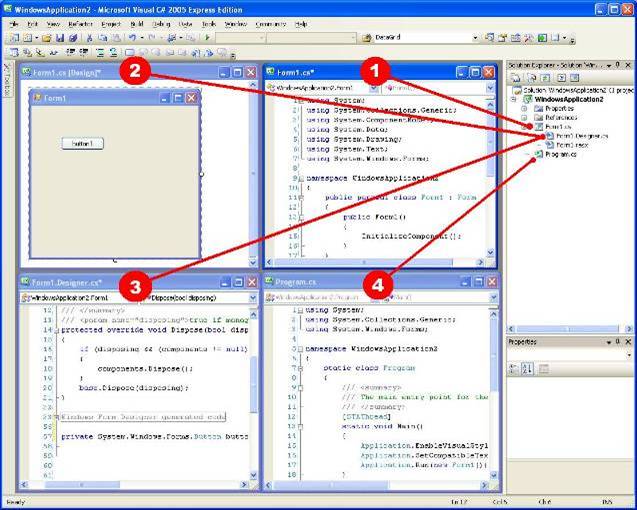Click the Undo arrow icon

pos(132,38)
